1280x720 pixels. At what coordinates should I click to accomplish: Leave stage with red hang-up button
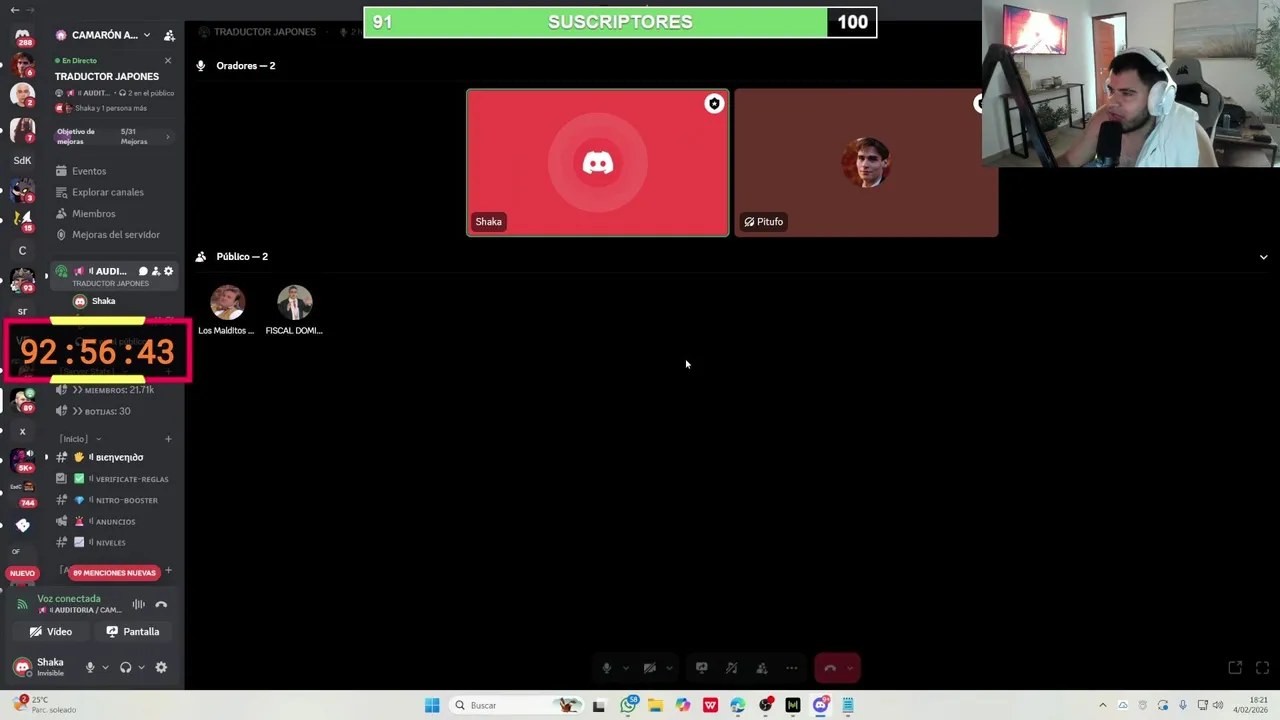[x=830, y=668]
